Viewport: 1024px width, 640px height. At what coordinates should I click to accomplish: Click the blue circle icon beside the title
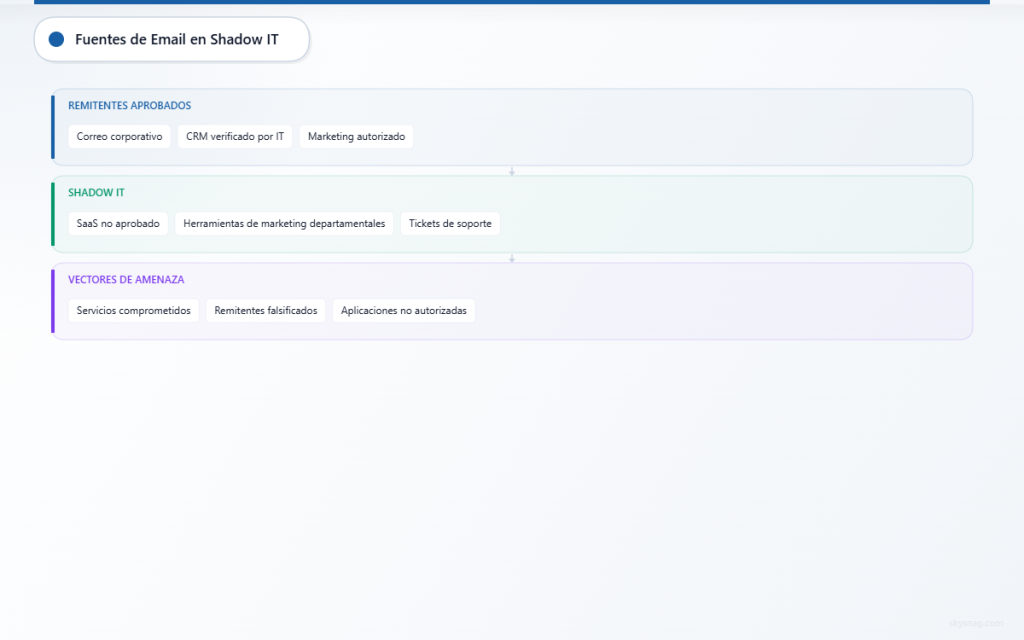click(56, 39)
